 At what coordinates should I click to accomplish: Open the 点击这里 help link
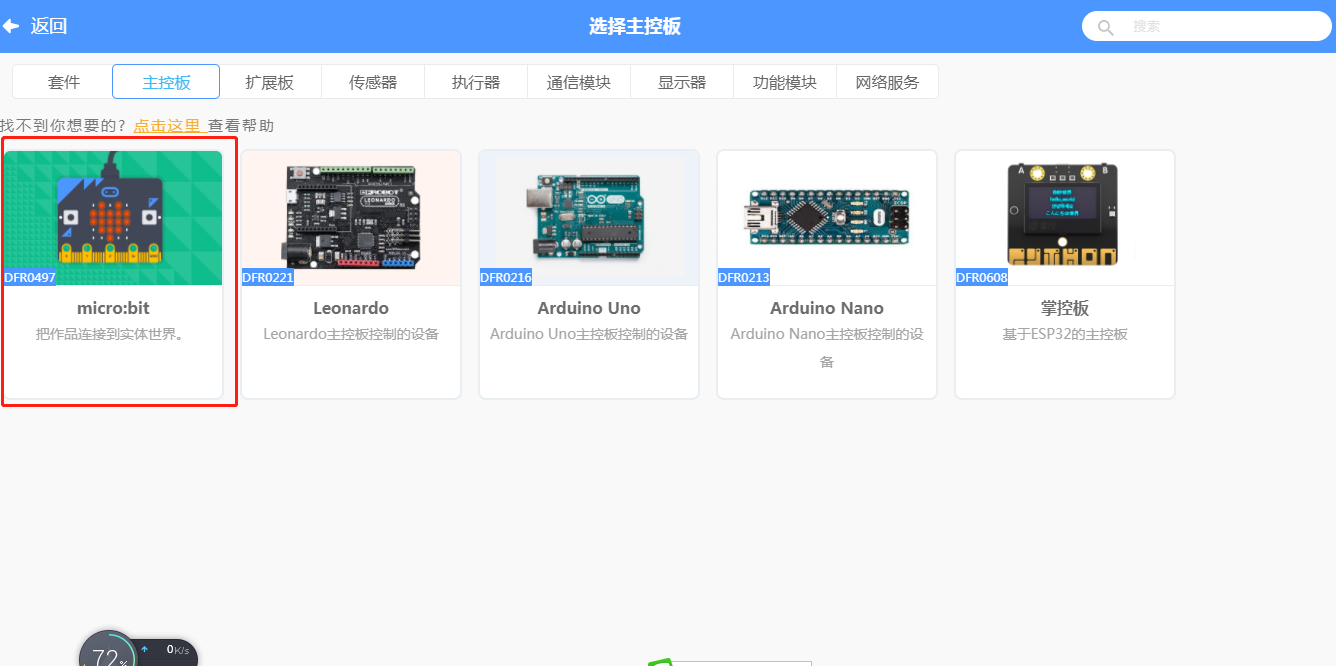(168, 126)
